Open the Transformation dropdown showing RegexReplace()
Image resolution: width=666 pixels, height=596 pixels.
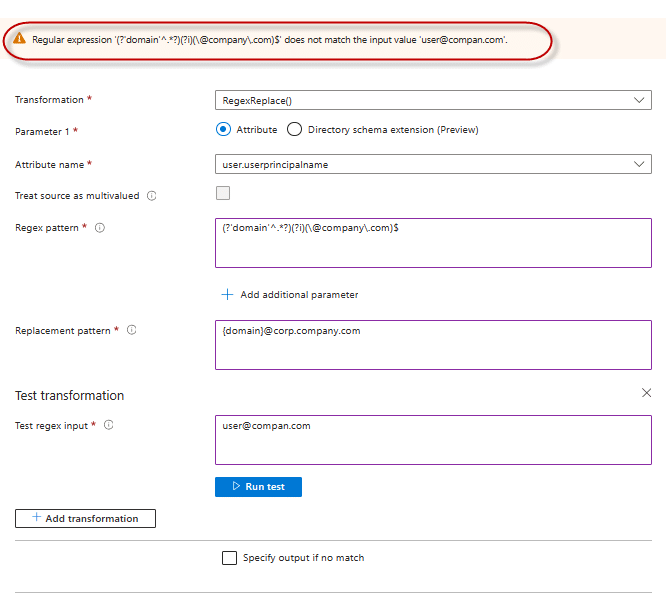432,100
